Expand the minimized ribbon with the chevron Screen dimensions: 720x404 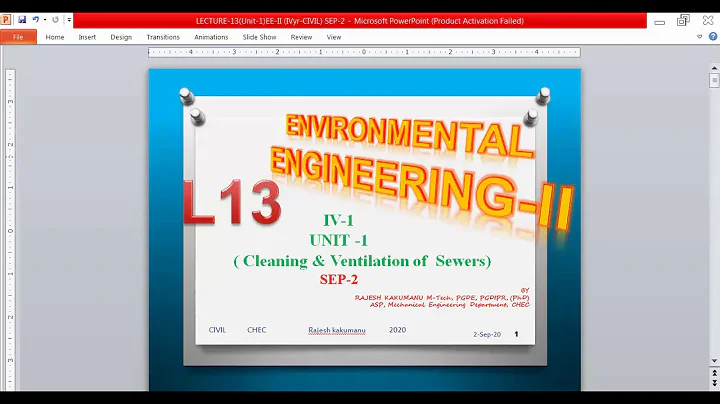click(699, 37)
